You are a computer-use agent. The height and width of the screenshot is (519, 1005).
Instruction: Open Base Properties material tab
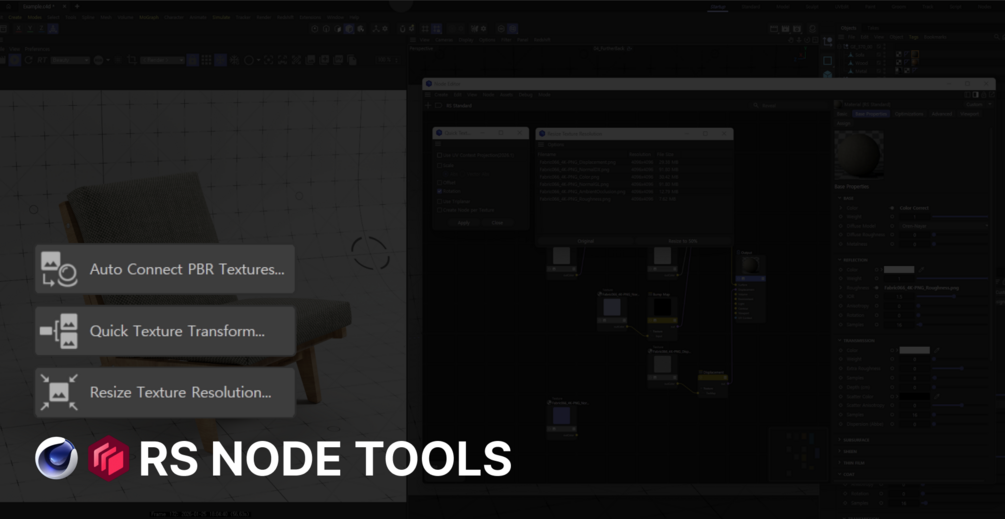pyautogui.click(x=872, y=113)
